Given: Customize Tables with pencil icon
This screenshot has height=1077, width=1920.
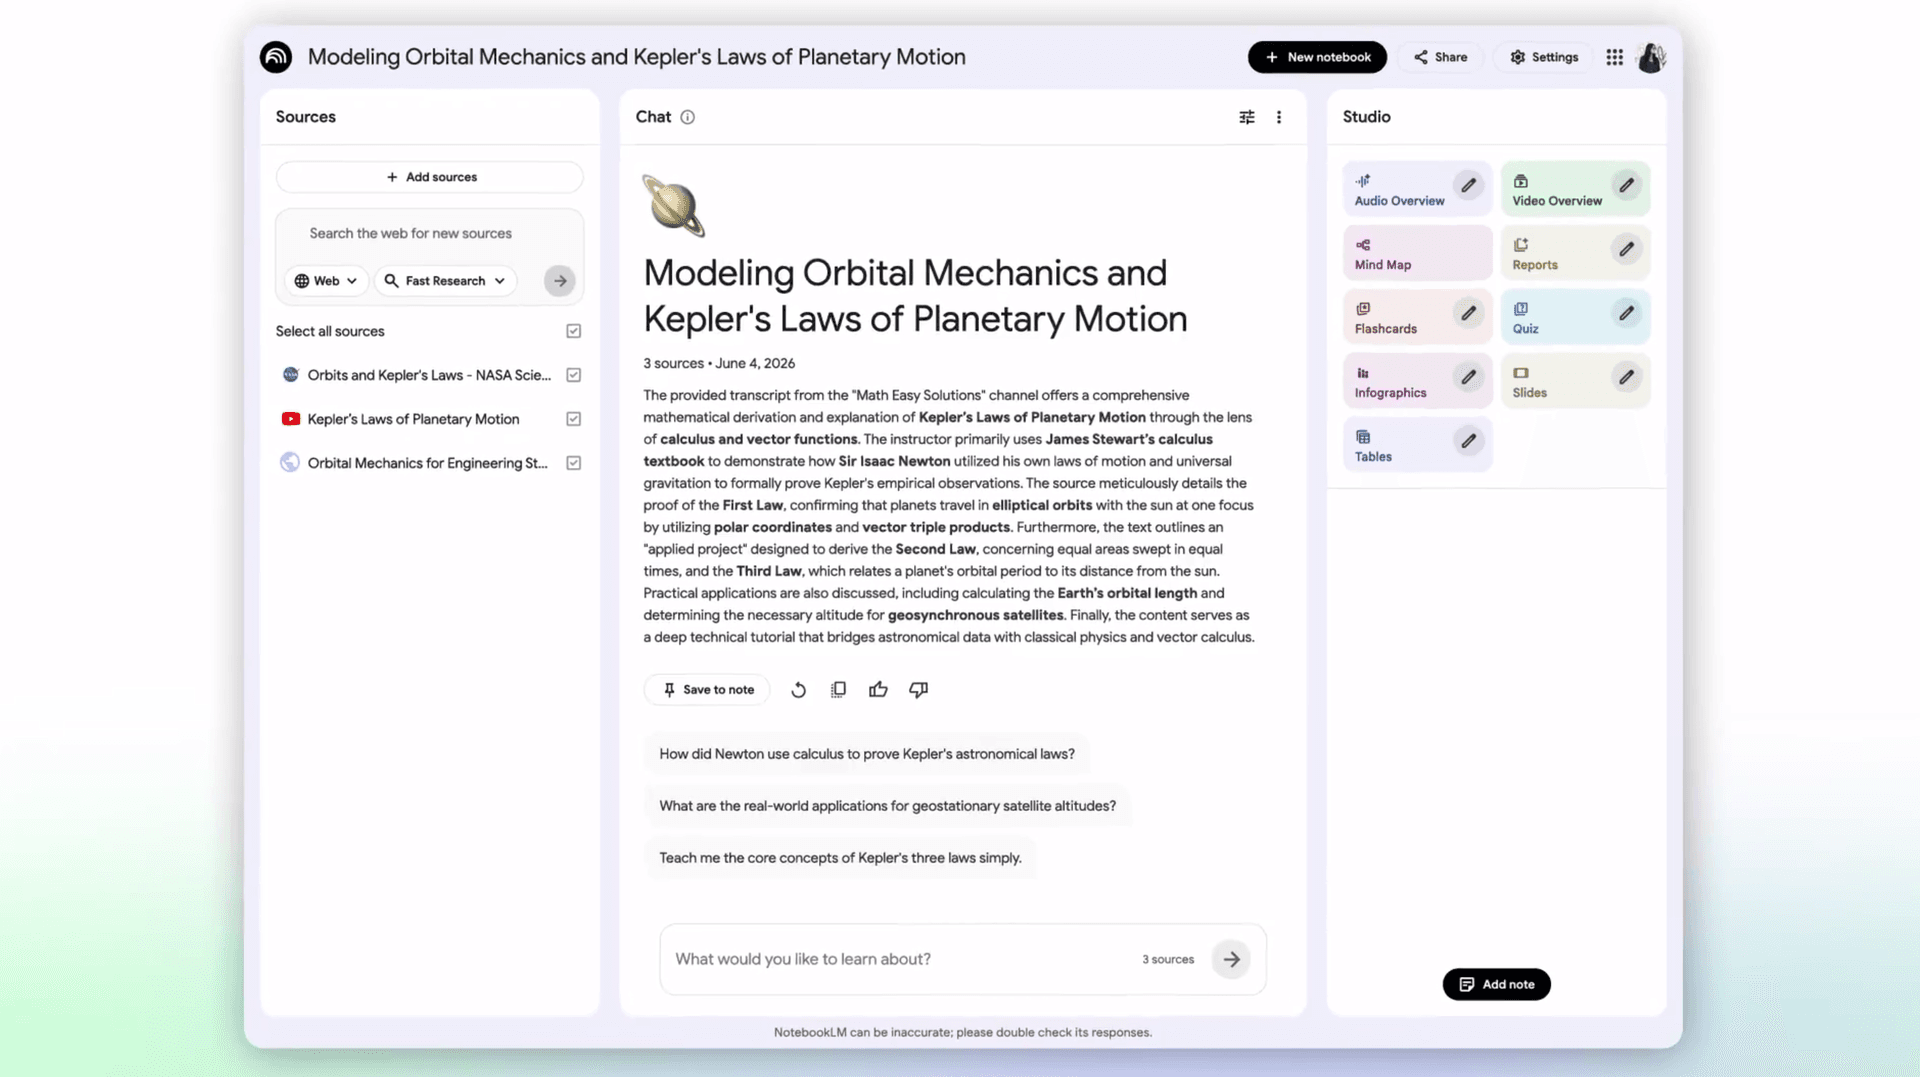Looking at the screenshot, I should [x=1468, y=441].
